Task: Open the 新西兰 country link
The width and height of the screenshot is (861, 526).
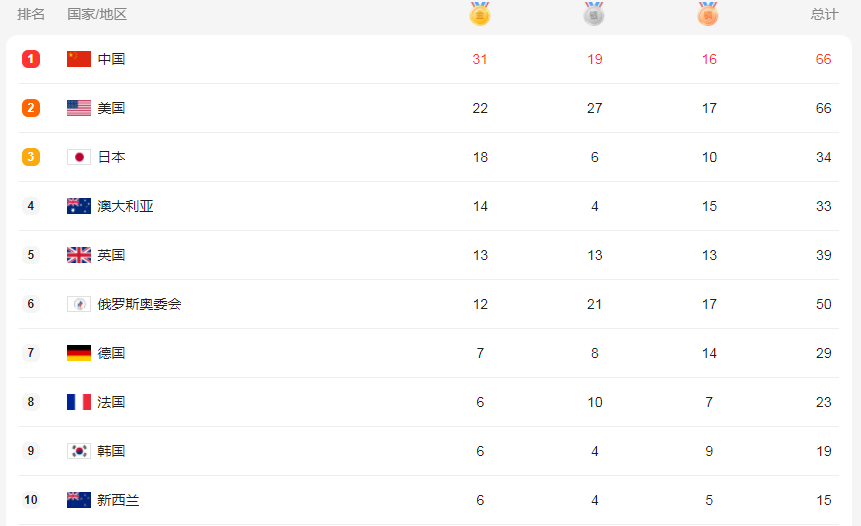Action: coord(118,500)
